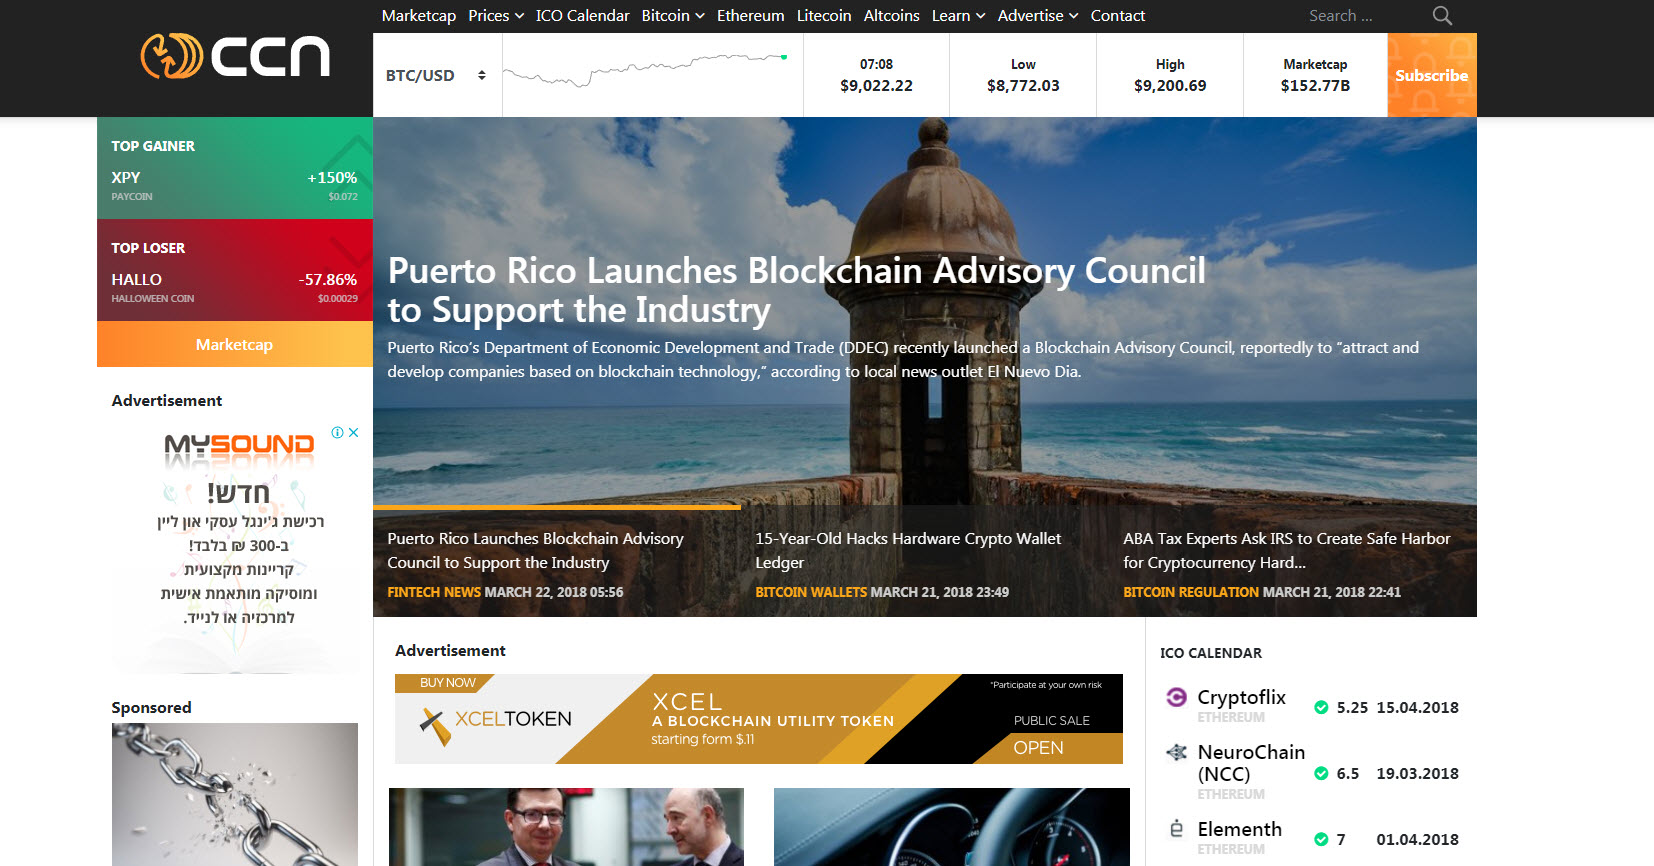This screenshot has width=1654, height=866.
Task: Click the Elementh logo icon
Action: (1177, 829)
